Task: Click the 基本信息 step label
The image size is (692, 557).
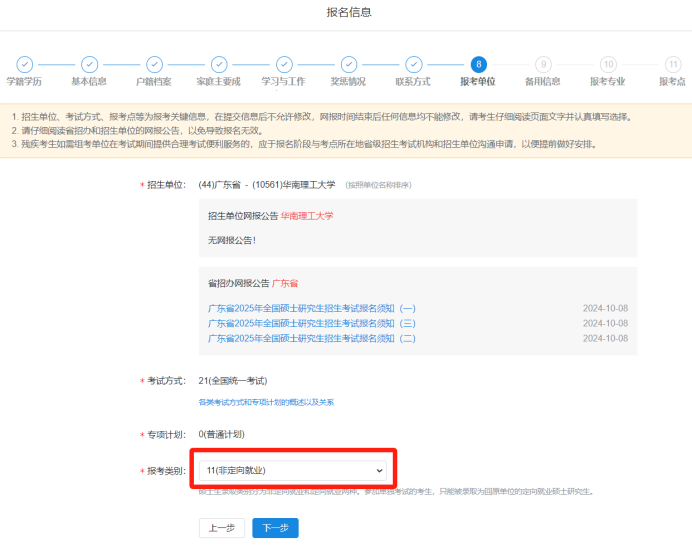Action: [89, 82]
